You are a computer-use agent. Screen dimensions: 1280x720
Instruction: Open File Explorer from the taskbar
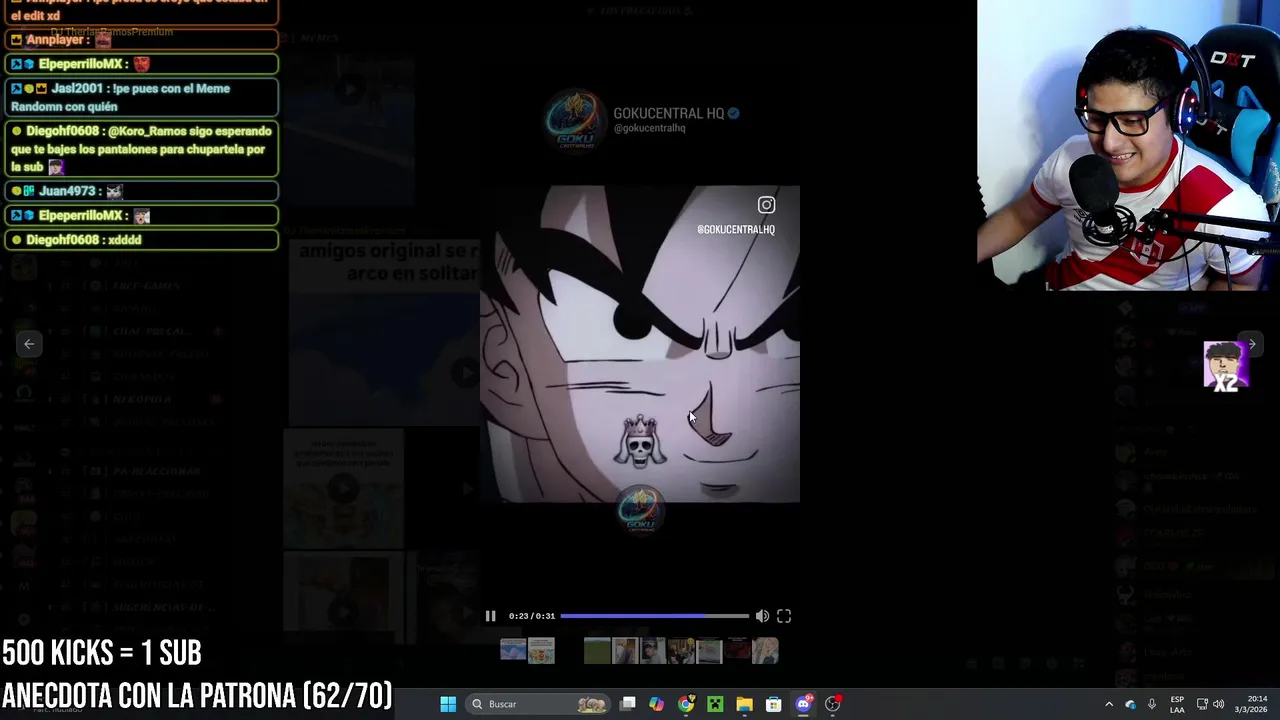click(x=744, y=704)
